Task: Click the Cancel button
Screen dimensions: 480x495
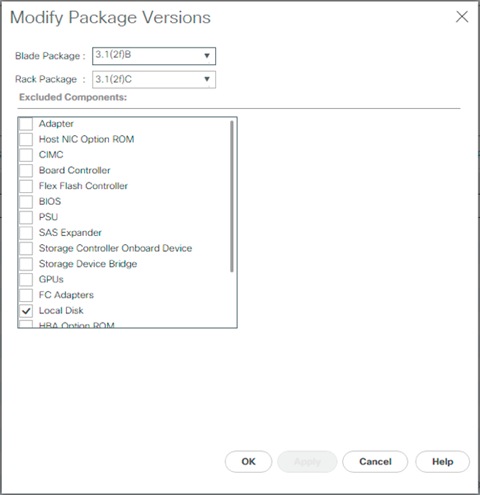Action: click(375, 462)
